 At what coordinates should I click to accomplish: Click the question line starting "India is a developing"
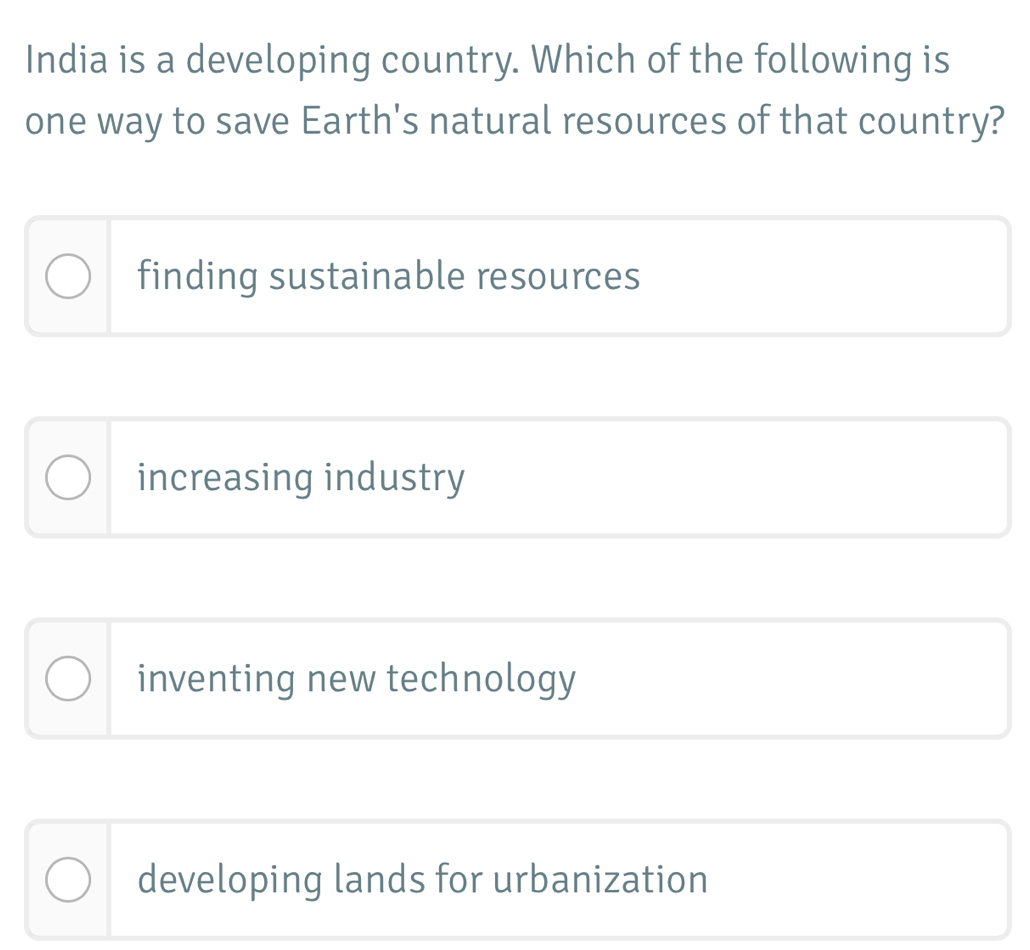(x=487, y=62)
